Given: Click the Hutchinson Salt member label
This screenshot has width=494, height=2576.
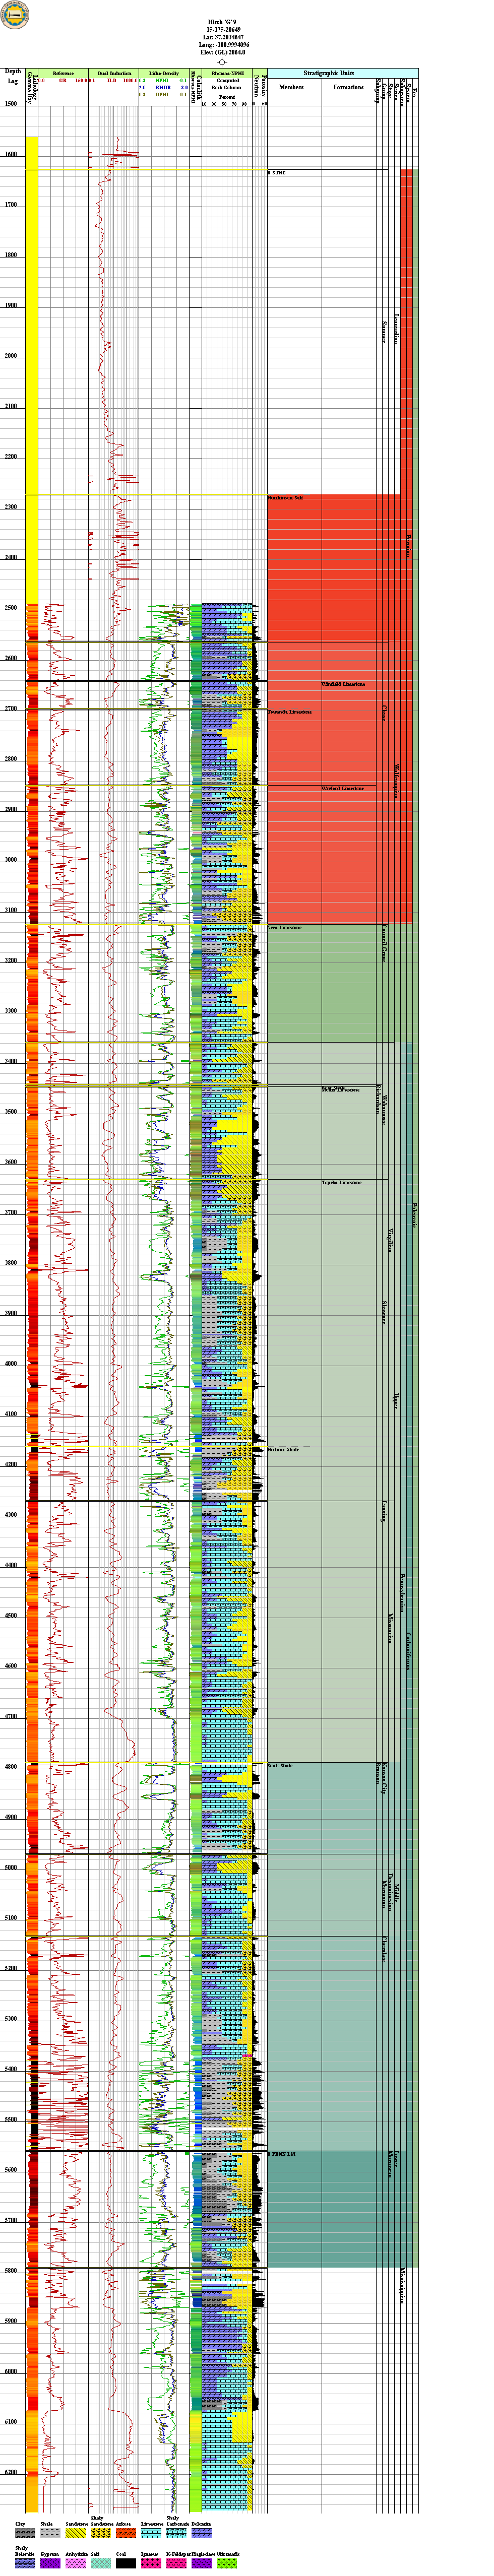Looking at the screenshot, I should coord(285,498).
